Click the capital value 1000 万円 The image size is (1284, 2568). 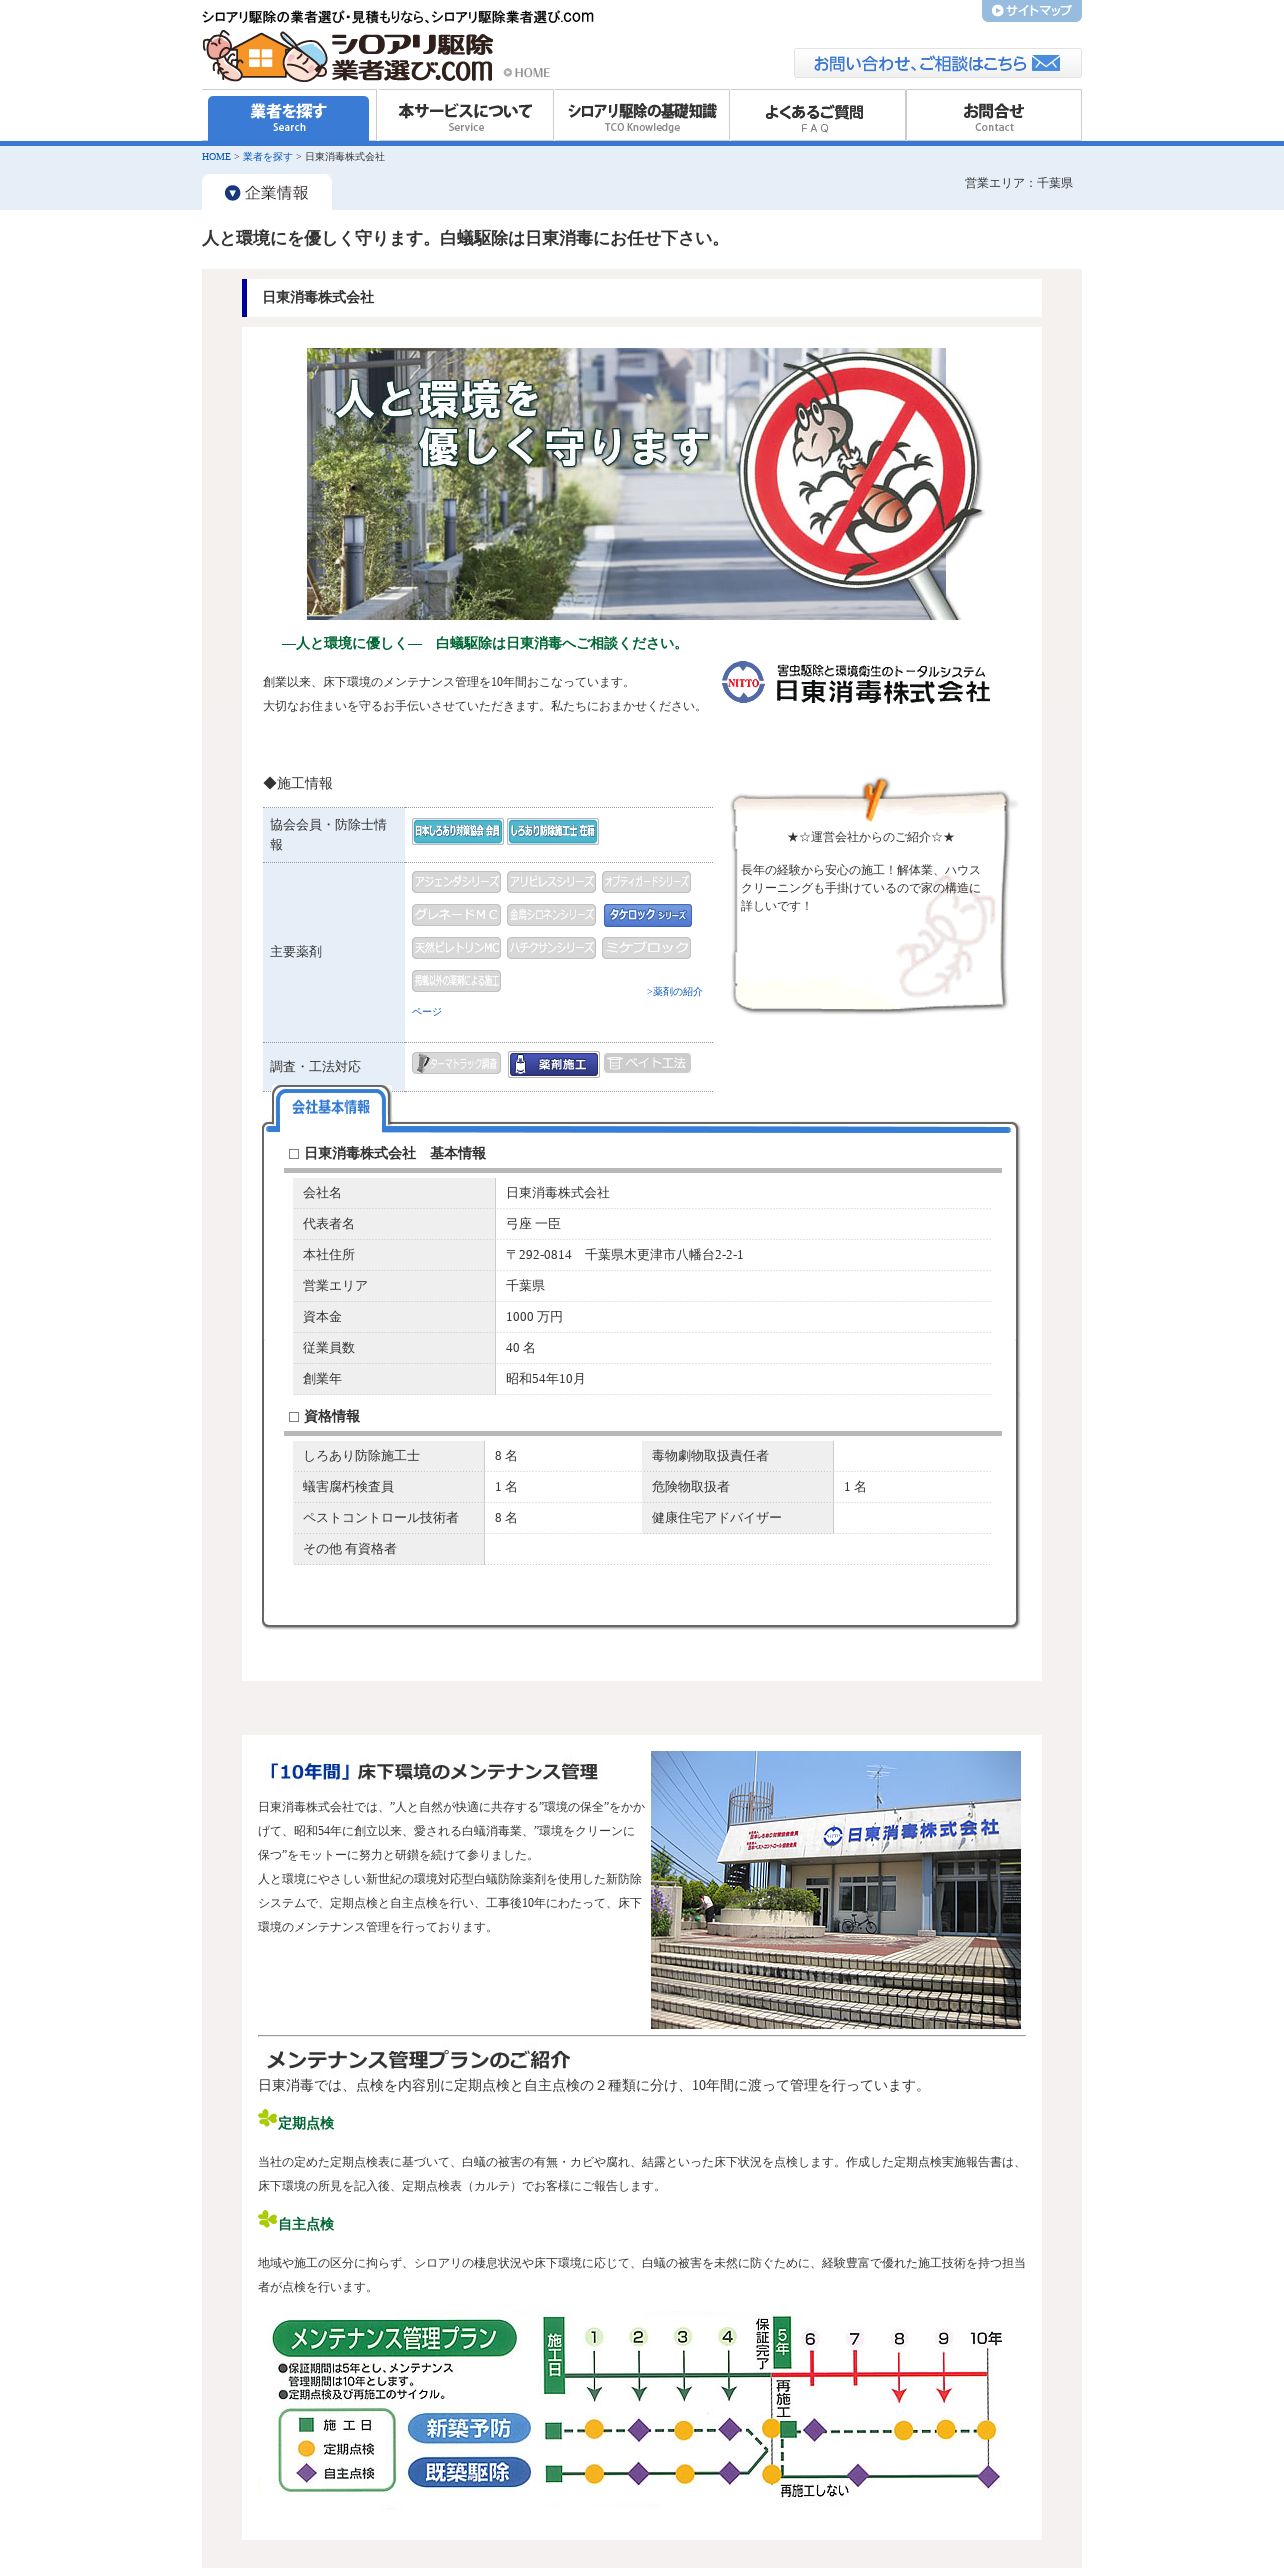[534, 1317]
